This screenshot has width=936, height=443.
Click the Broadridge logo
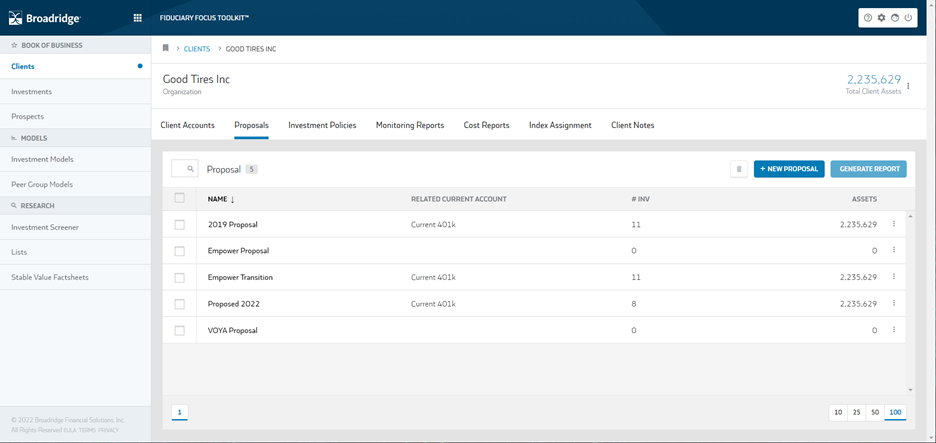pyautogui.click(x=44, y=18)
